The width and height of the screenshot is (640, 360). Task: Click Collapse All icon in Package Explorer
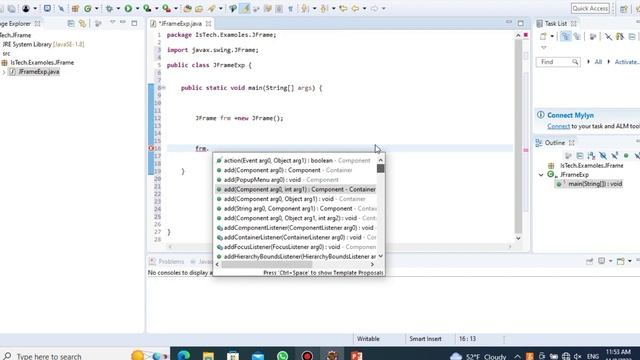pyautogui.click(x=71, y=24)
